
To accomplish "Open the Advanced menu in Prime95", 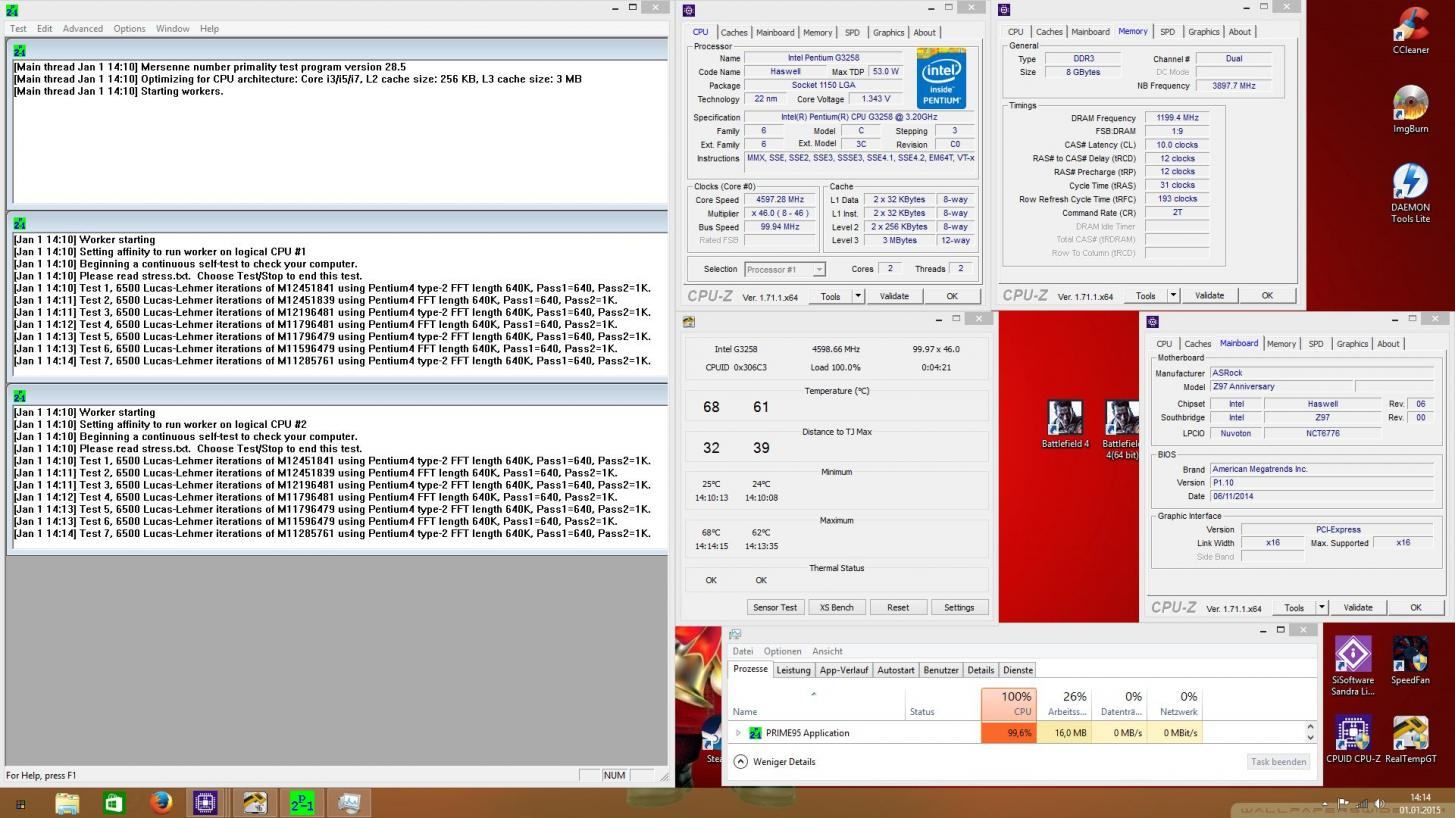I will (82, 28).
